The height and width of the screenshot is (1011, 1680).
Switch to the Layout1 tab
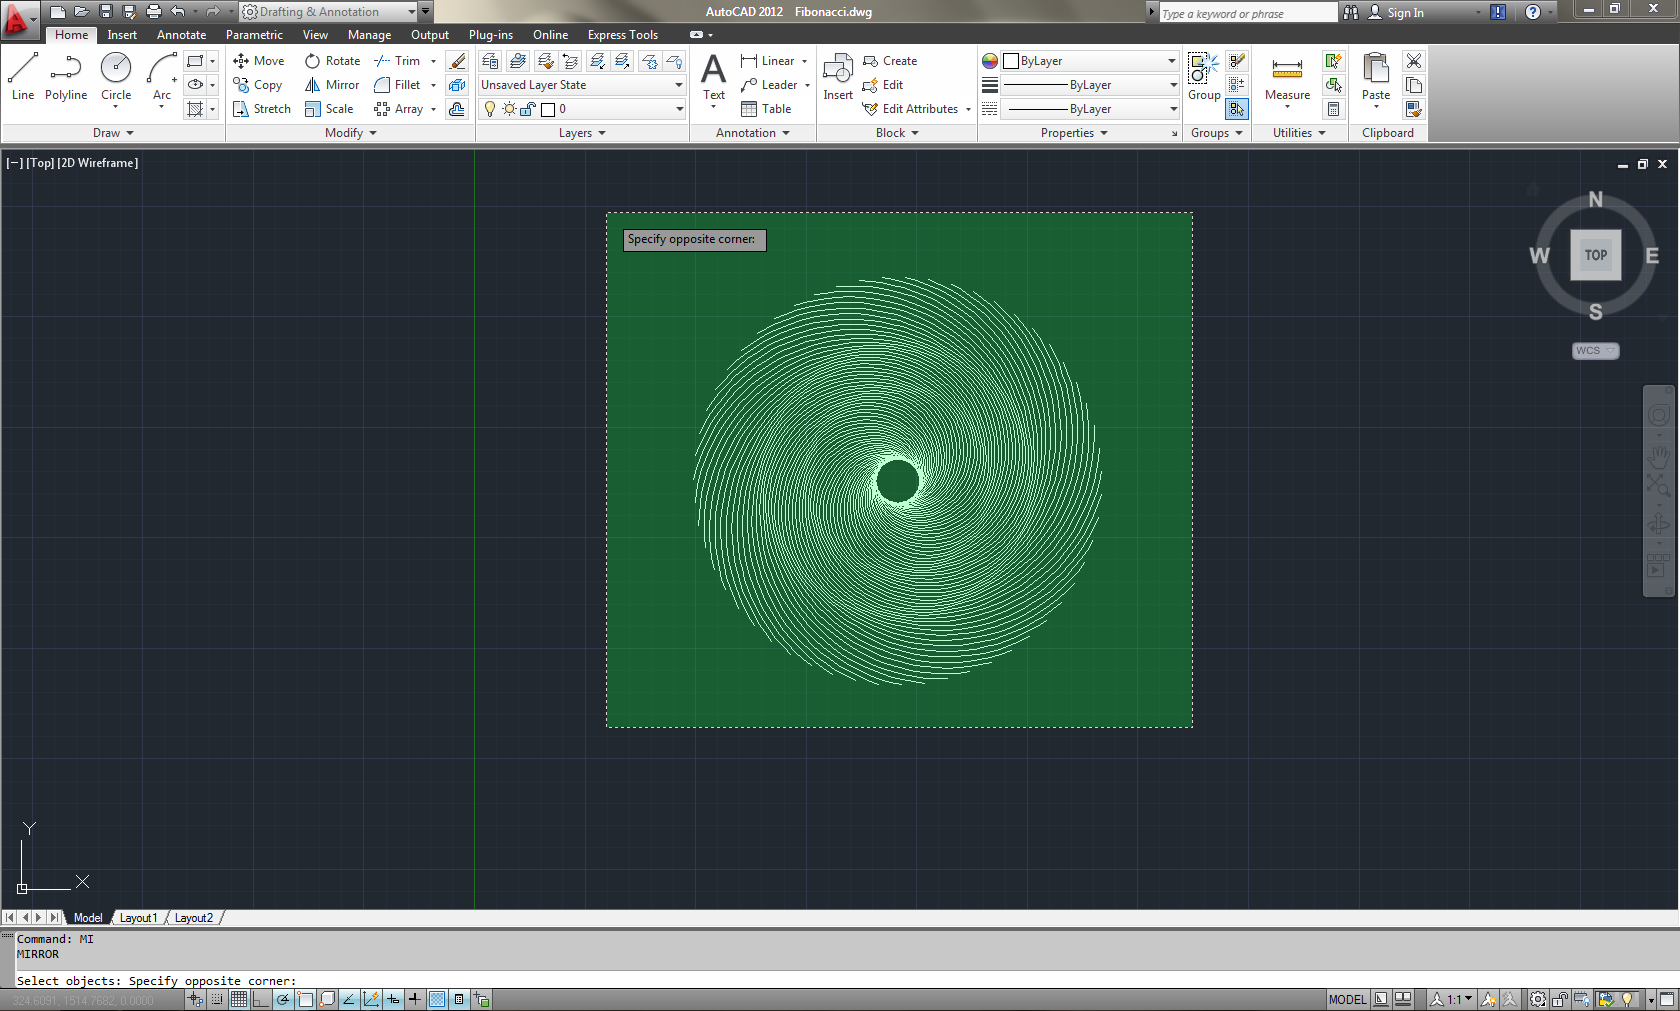[139, 918]
